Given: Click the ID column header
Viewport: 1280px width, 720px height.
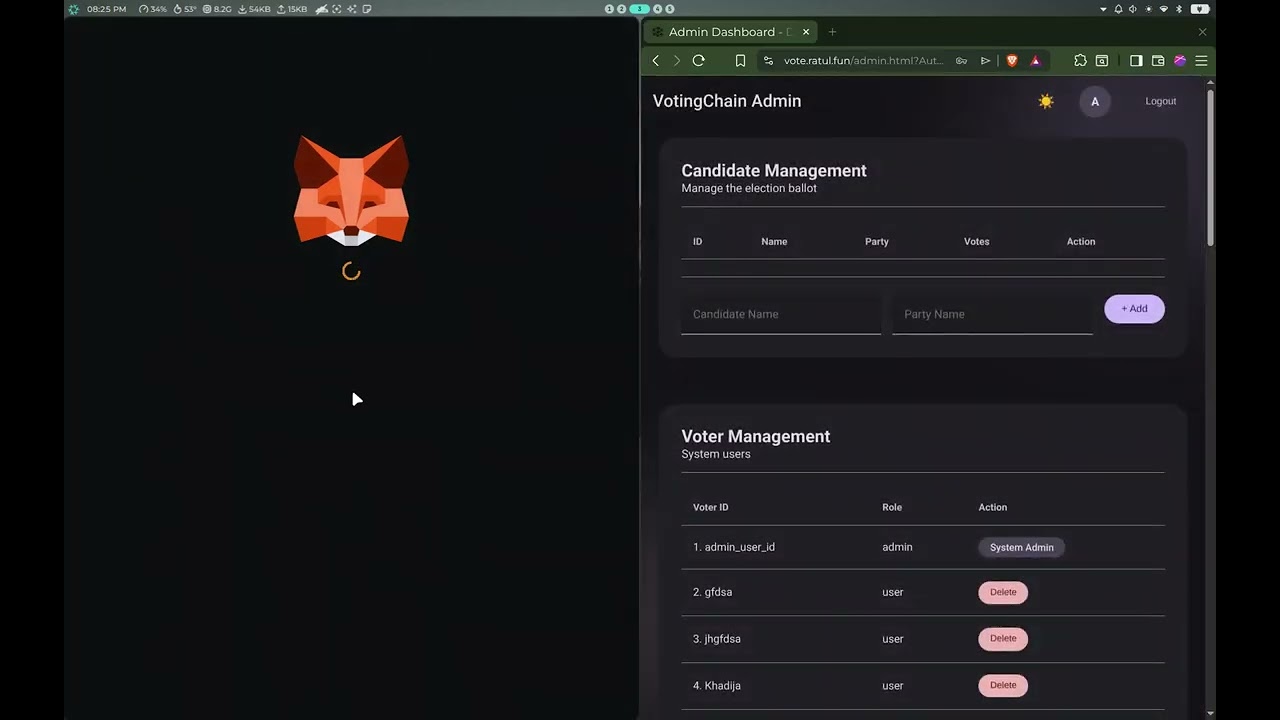Looking at the screenshot, I should 698,242.
